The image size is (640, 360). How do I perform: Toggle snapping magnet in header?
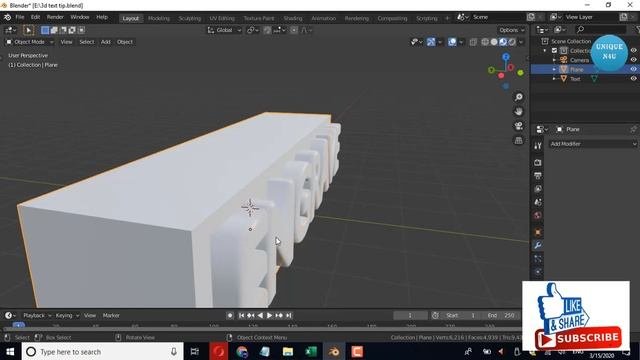(x=267, y=30)
